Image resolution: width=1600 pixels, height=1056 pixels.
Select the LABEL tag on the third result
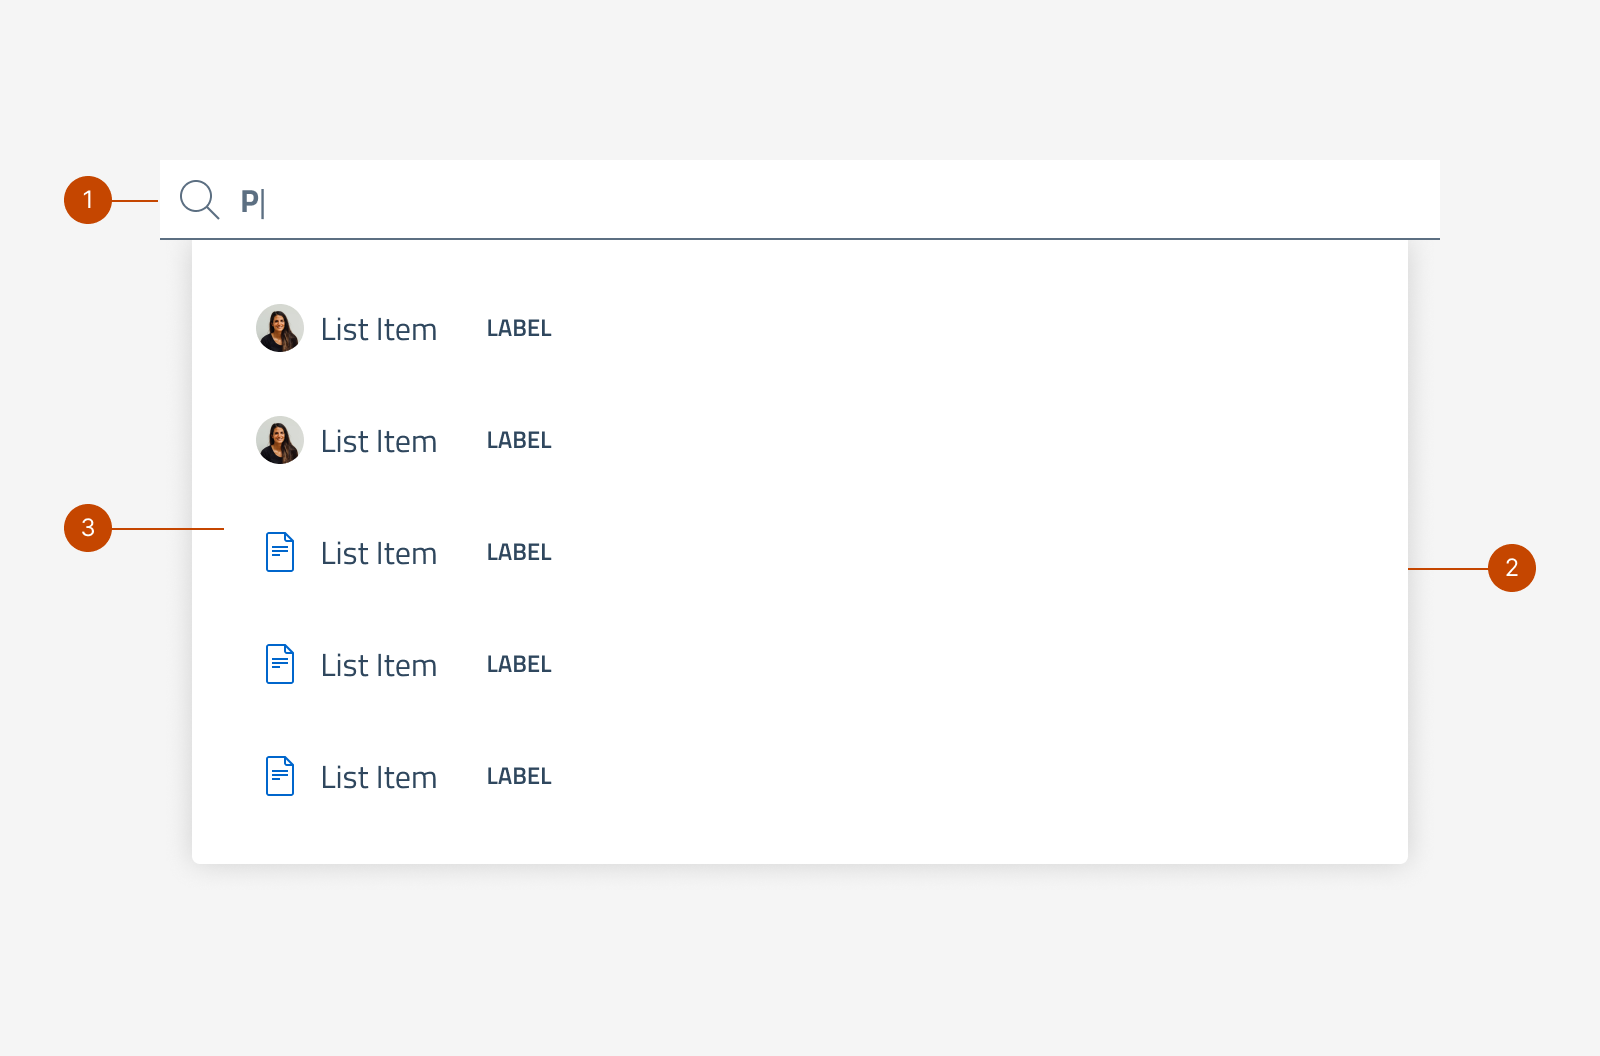tap(519, 551)
